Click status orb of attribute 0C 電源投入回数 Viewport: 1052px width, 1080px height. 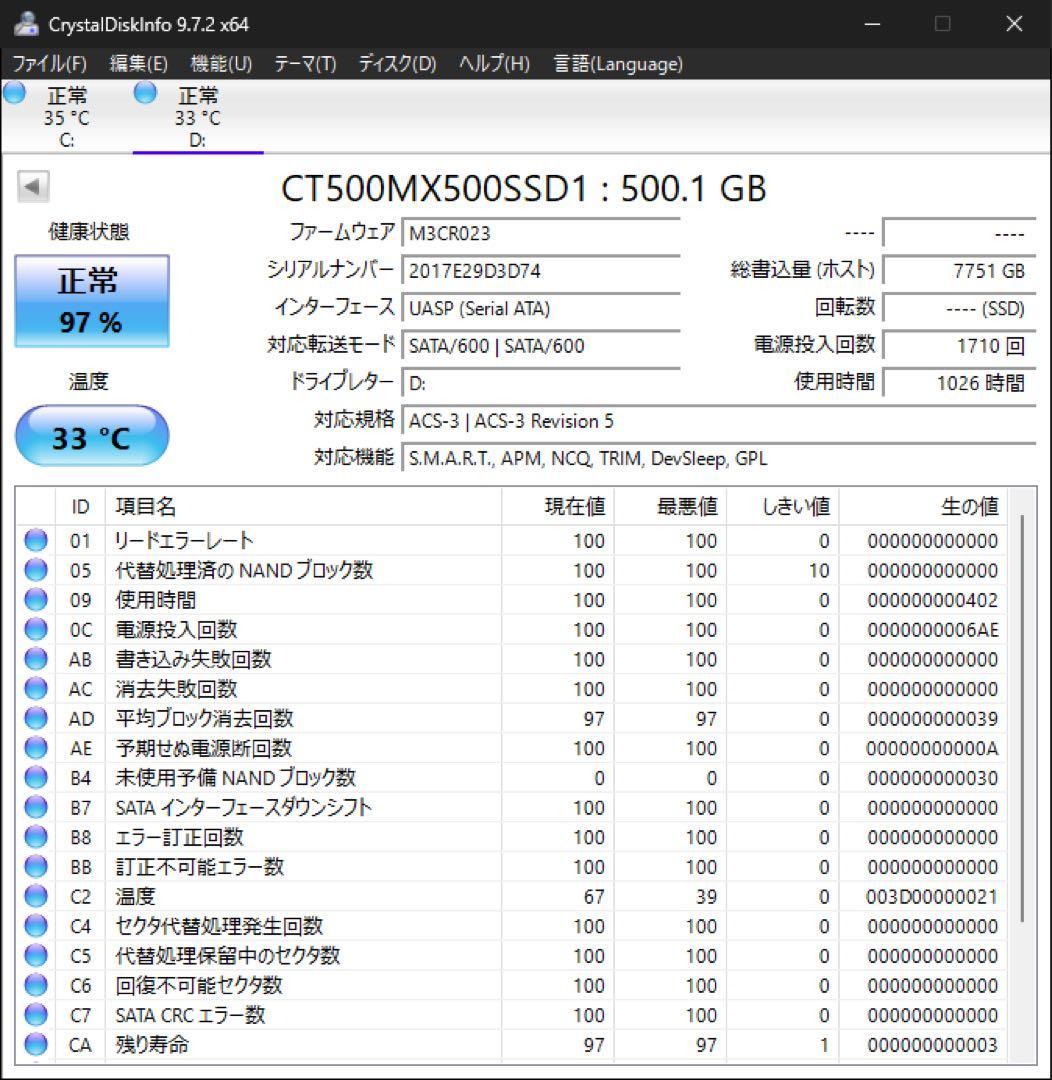click(x=36, y=630)
